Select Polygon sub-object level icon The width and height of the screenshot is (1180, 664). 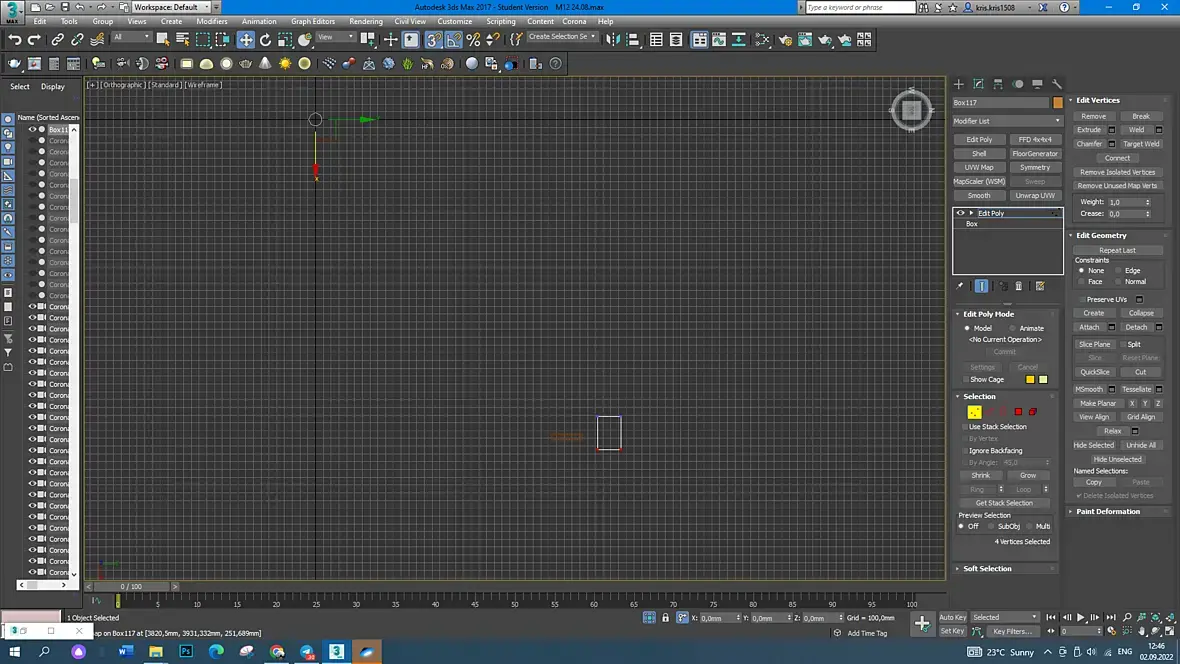point(1018,412)
